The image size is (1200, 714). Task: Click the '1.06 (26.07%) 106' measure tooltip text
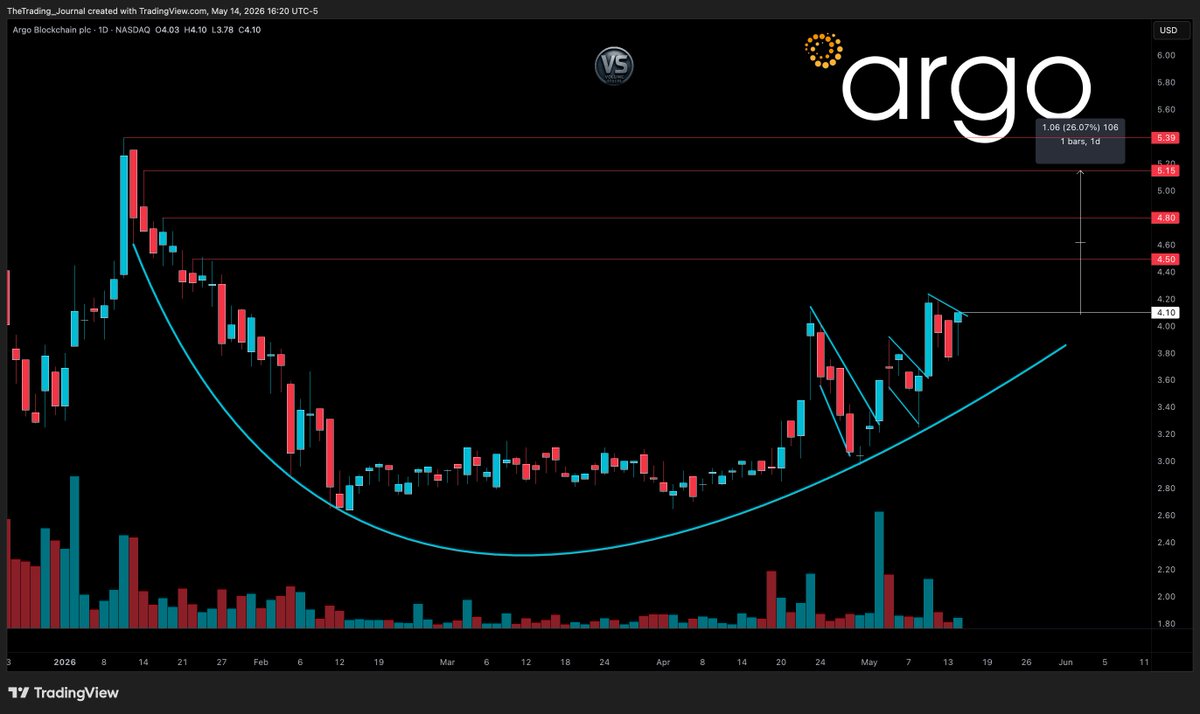[x=1080, y=127]
